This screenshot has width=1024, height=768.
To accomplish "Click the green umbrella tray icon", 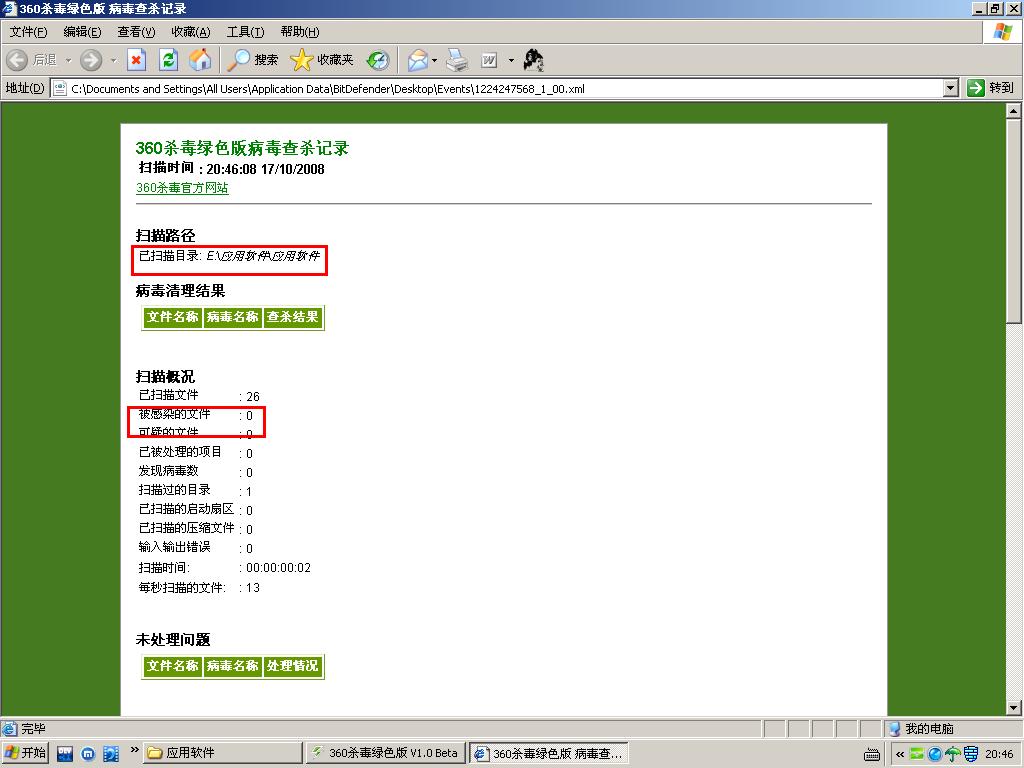I will click(x=953, y=754).
